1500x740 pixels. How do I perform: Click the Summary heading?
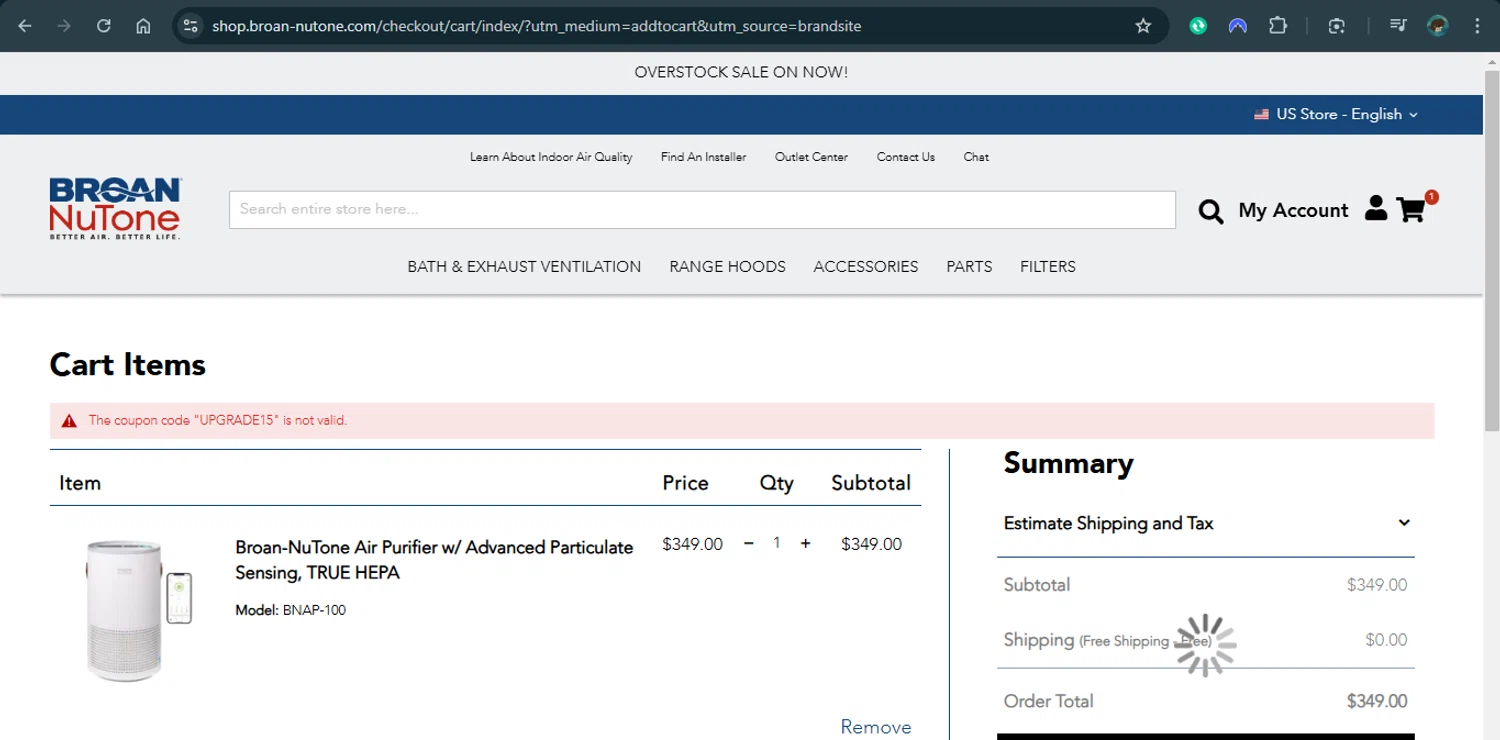(1068, 463)
